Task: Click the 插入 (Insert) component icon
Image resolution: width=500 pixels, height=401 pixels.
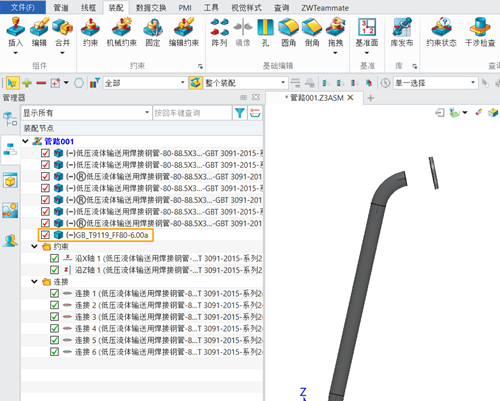Action: [15, 27]
